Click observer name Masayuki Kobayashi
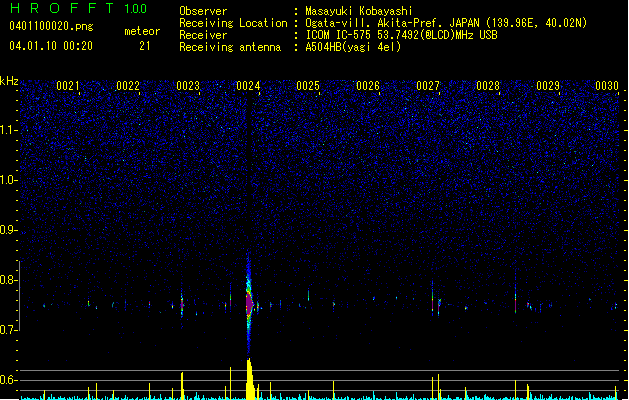The height and width of the screenshot is (400, 629). click(359, 11)
